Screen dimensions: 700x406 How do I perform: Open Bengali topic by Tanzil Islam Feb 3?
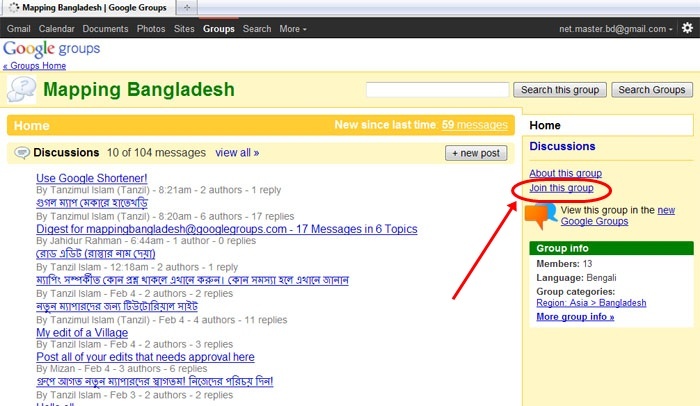(x=154, y=381)
